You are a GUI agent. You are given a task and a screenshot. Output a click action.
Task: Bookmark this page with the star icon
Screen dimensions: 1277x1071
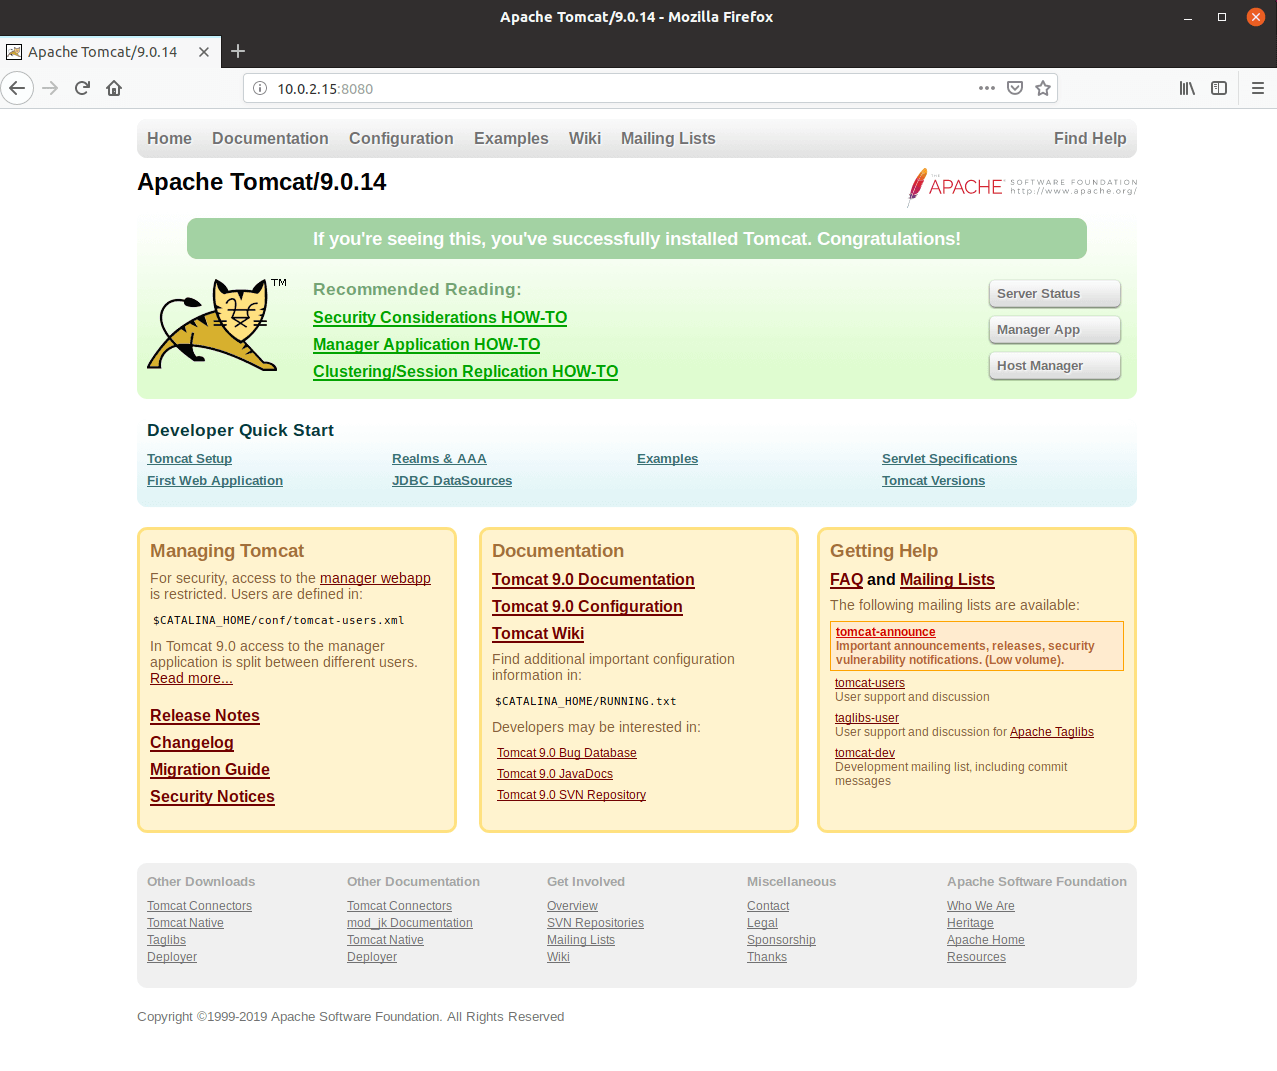(x=1043, y=88)
